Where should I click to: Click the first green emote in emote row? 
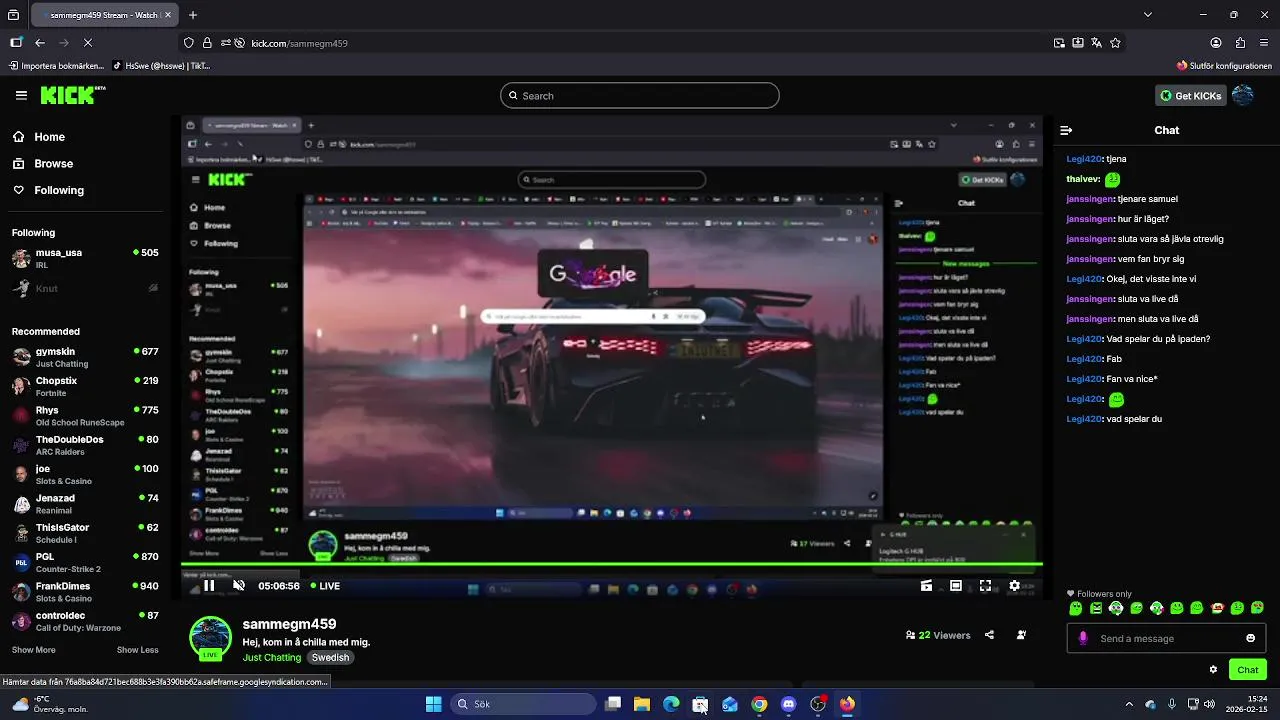pyautogui.click(x=1076, y=608)
